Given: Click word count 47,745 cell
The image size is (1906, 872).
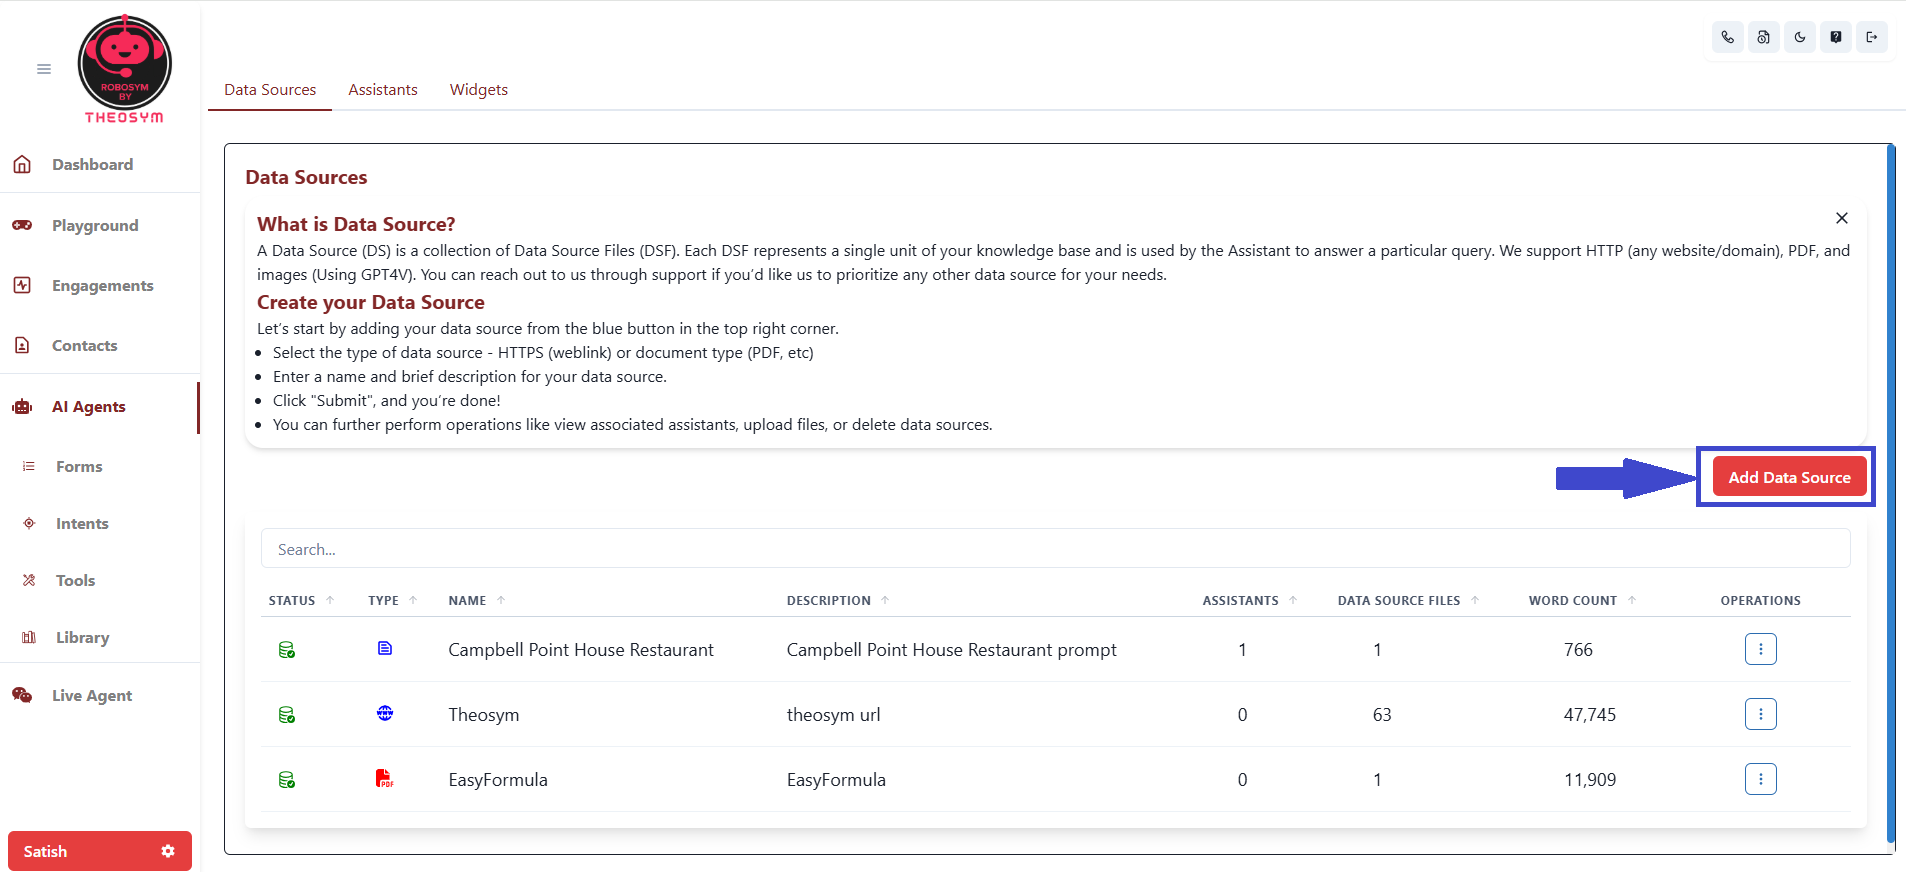Looking at the screenshot, I should pyautogui.click(x=1590, y=715).
